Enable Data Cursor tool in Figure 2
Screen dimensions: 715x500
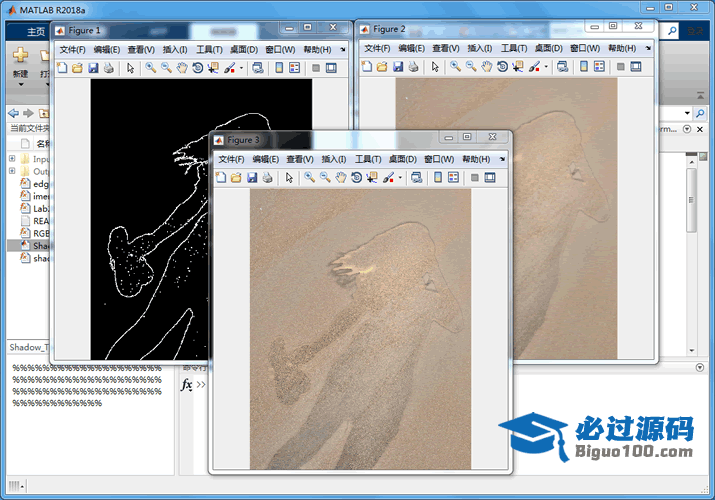pyautogui.click(x=518, y=67)
